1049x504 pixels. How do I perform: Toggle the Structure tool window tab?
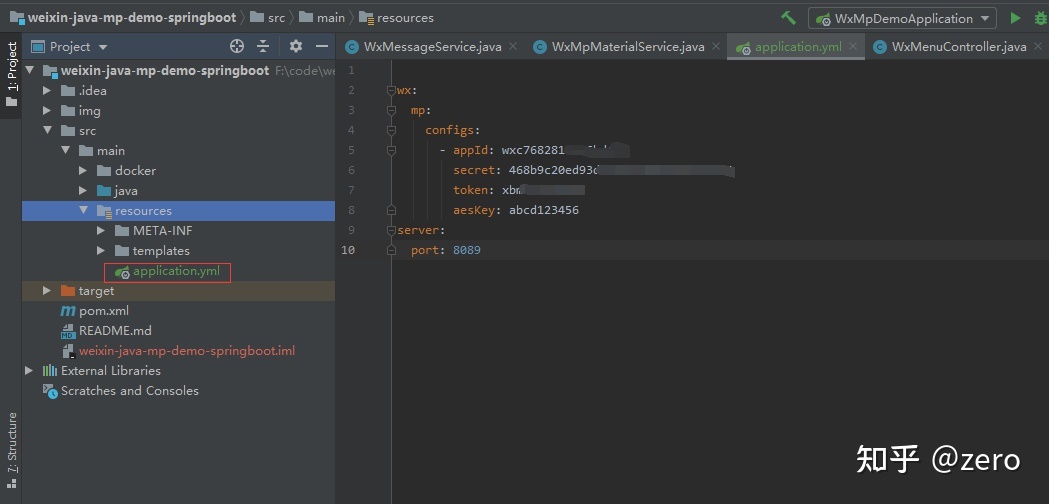(11, 450)
